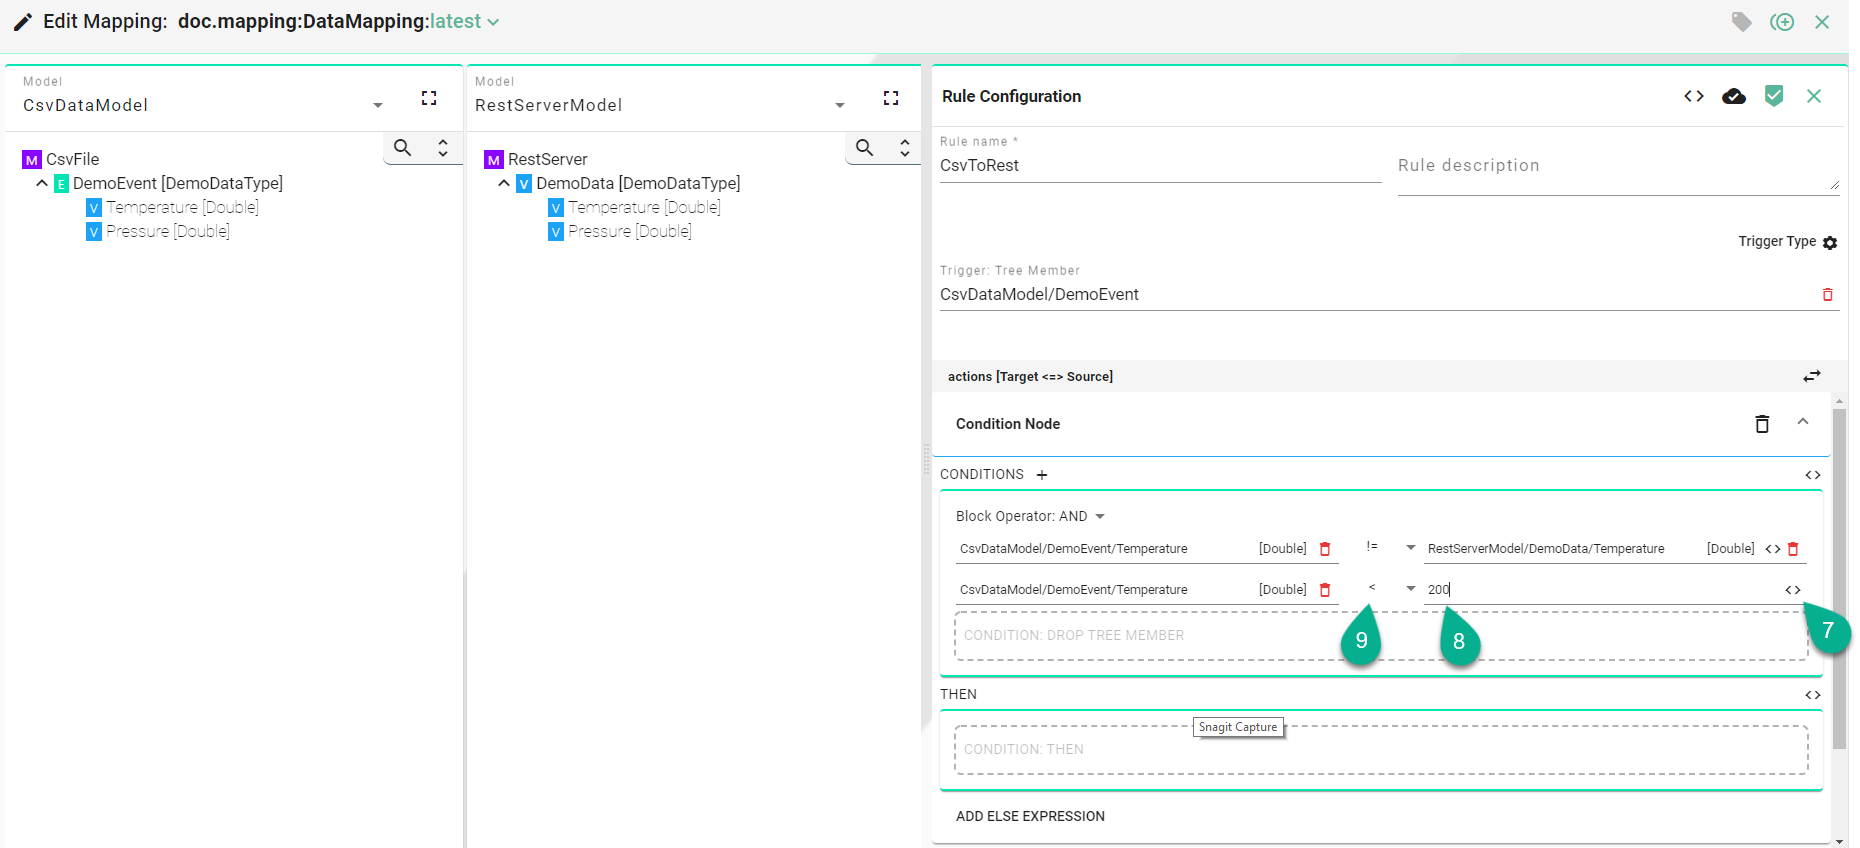The height and width of the screenshot is (848, 1860).
Task: Open Trigger Type settings gear
Action: click(x=1830, y=243)
